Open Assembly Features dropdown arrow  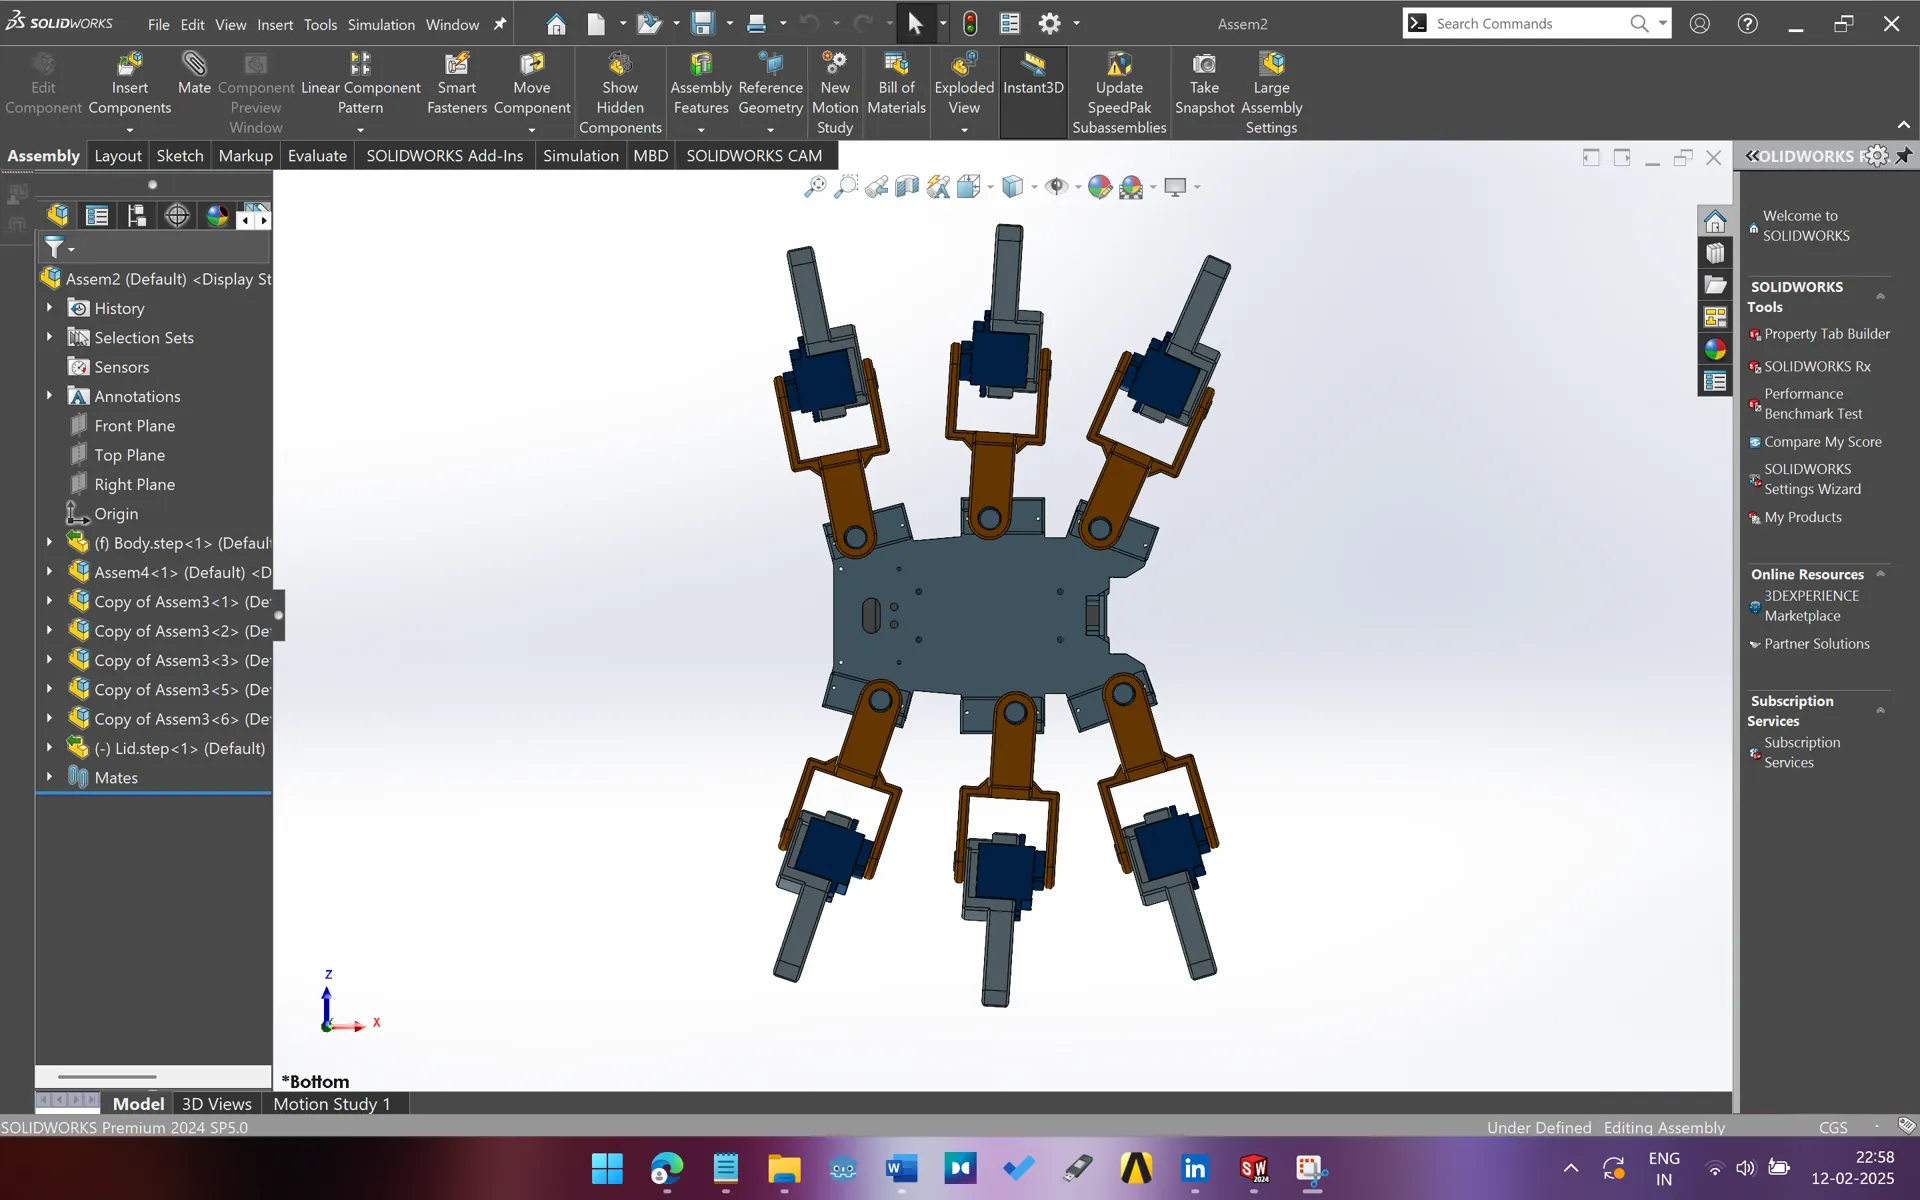coord(701,130)
